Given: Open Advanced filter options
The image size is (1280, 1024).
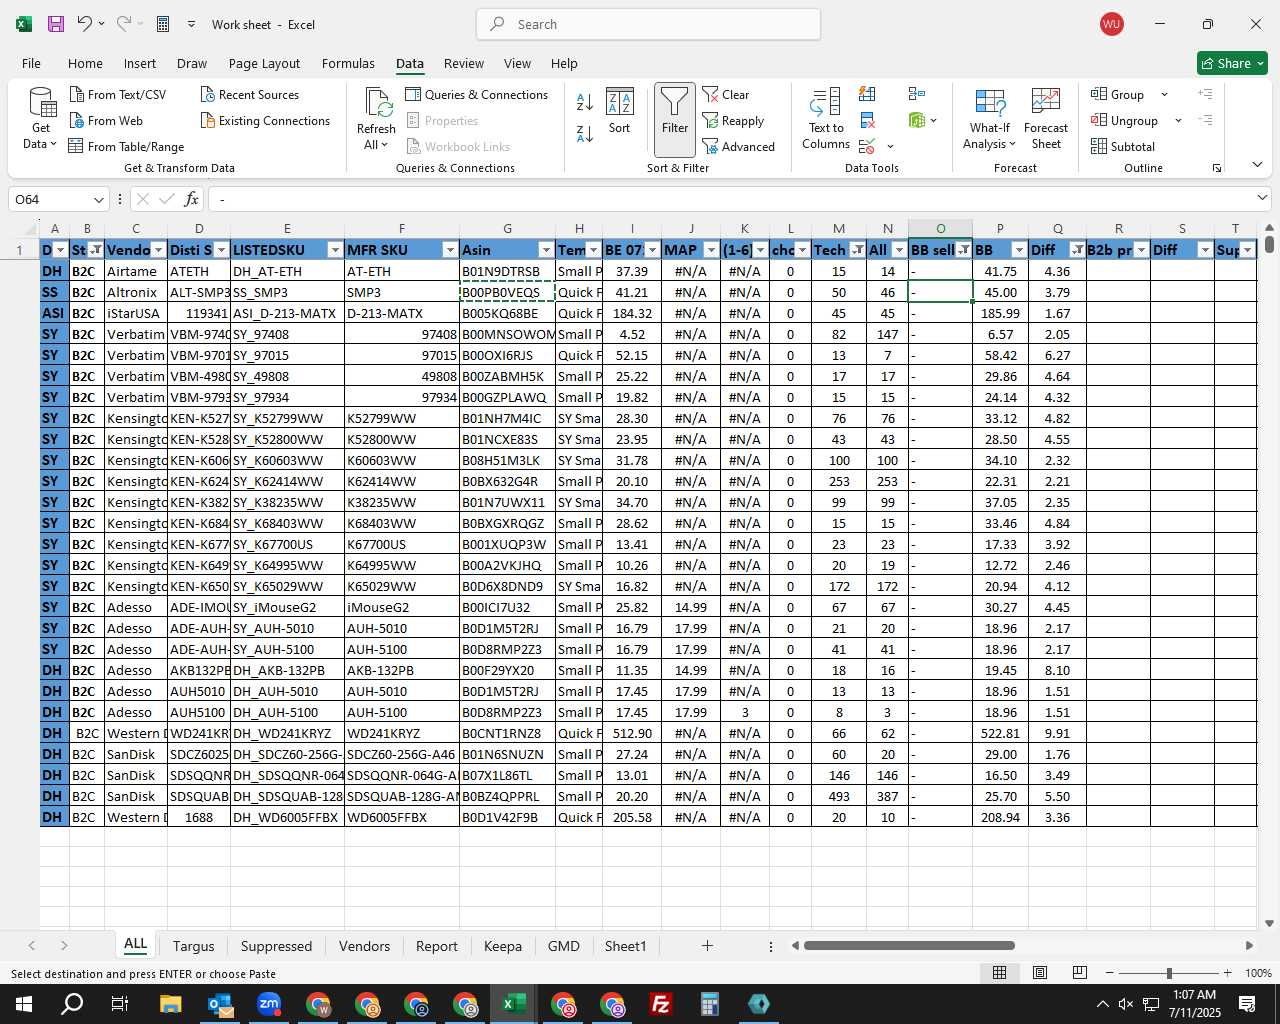Looking at the screenshot, I should (739, 146).
